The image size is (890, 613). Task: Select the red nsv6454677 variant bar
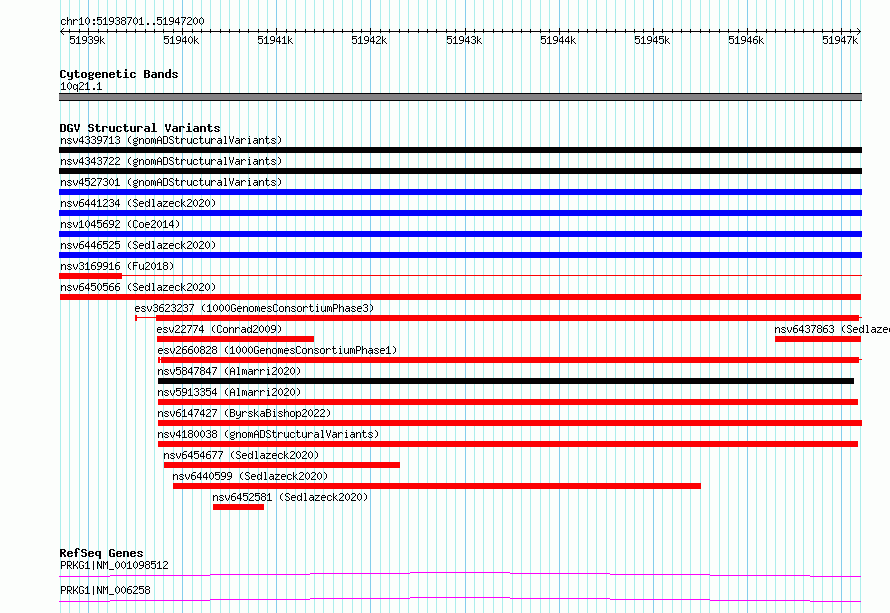(282, 465)
